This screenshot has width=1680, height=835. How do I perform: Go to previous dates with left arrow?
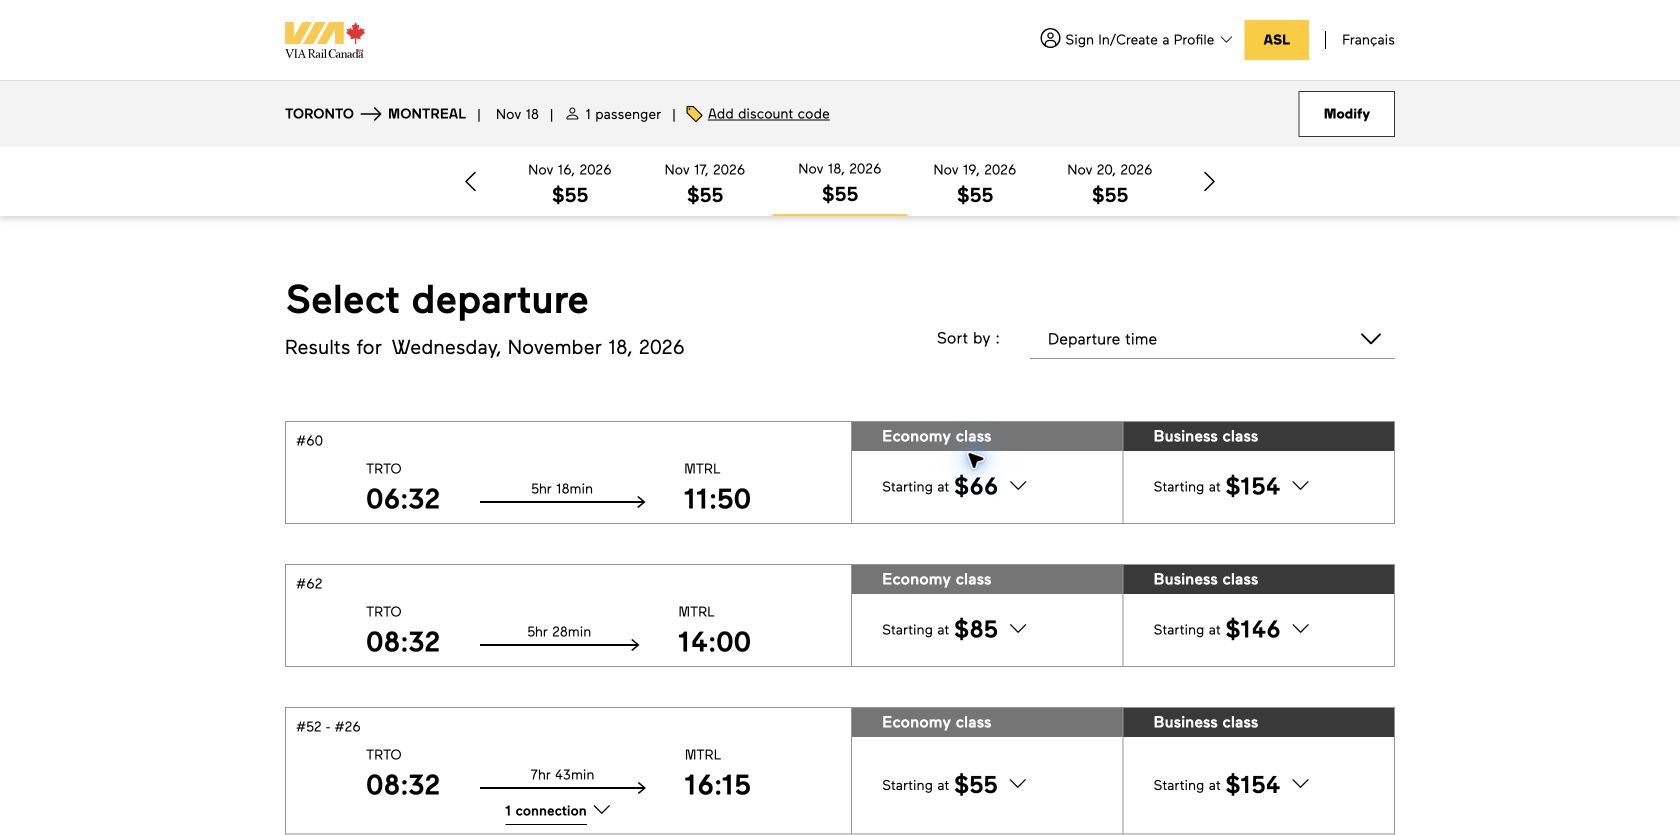471,181
